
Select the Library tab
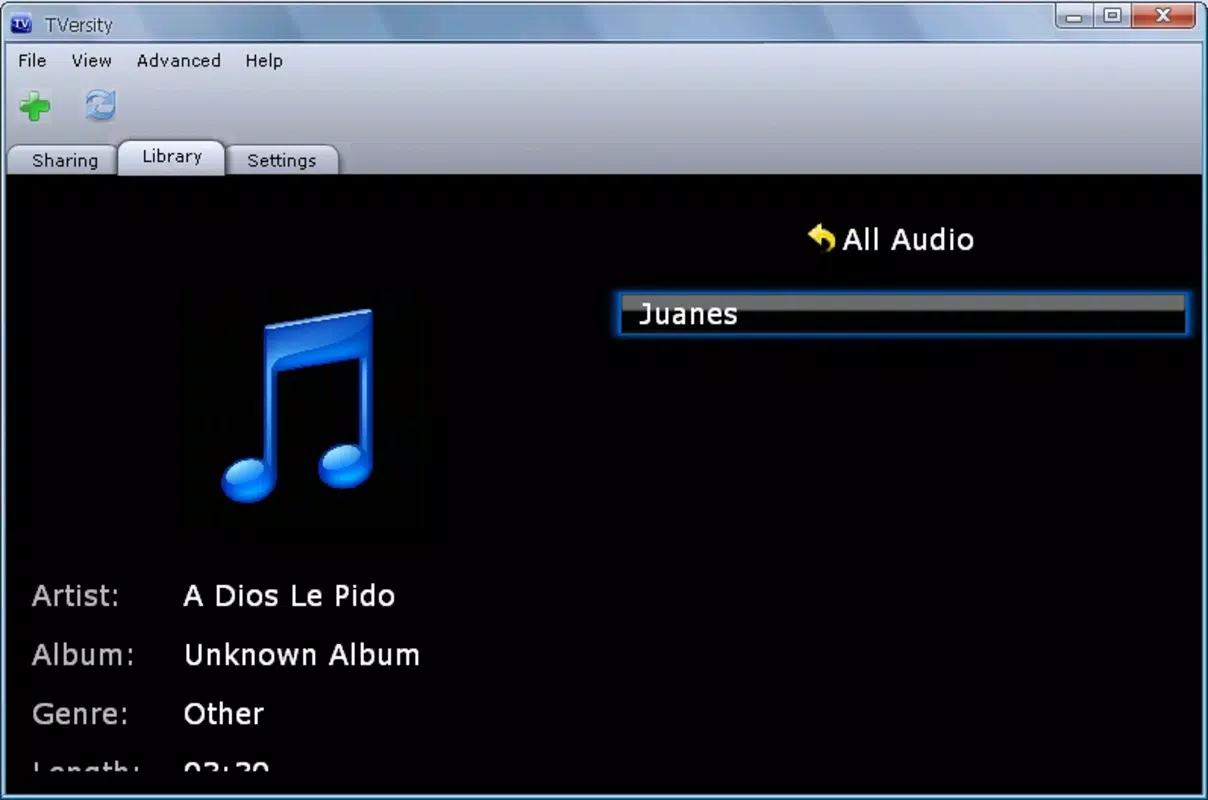172,157
